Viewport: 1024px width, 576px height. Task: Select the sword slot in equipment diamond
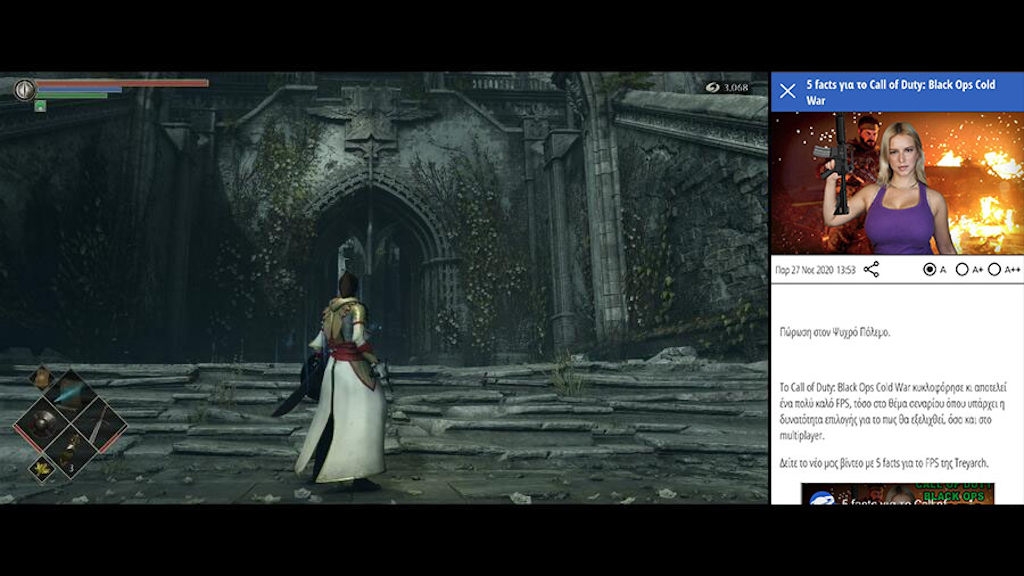coord(100,424)
